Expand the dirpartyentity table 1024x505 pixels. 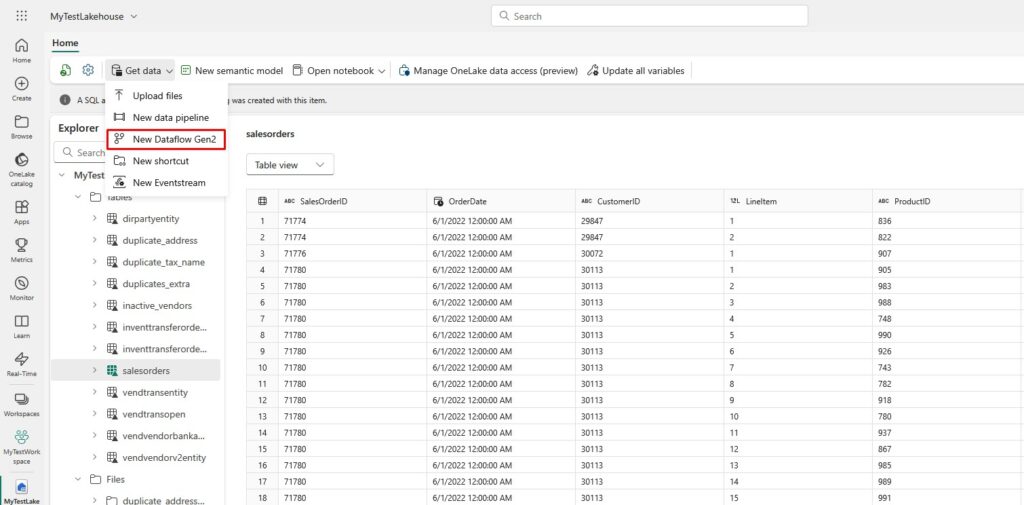click(x=95, y=218)
